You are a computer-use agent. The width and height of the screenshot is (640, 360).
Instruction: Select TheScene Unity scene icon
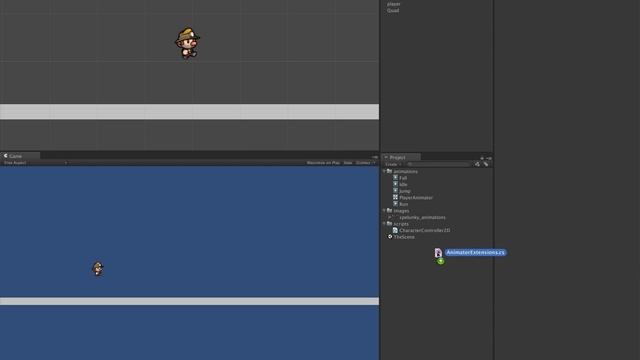pyautogui.click(x=390, y=237)
